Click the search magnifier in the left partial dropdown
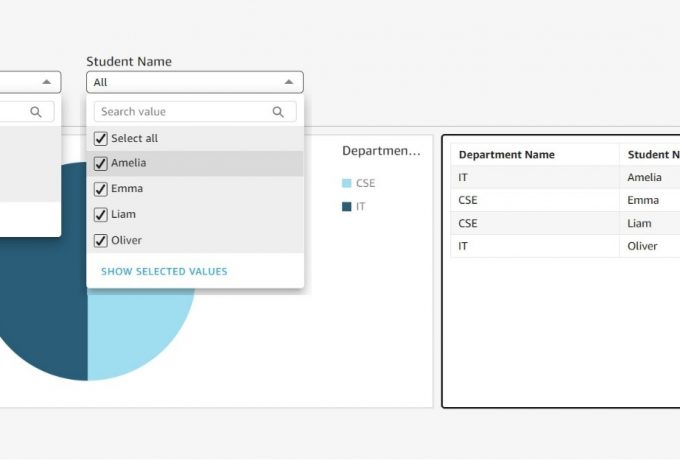Screen dimensions: 680x460 click(36, 112)
